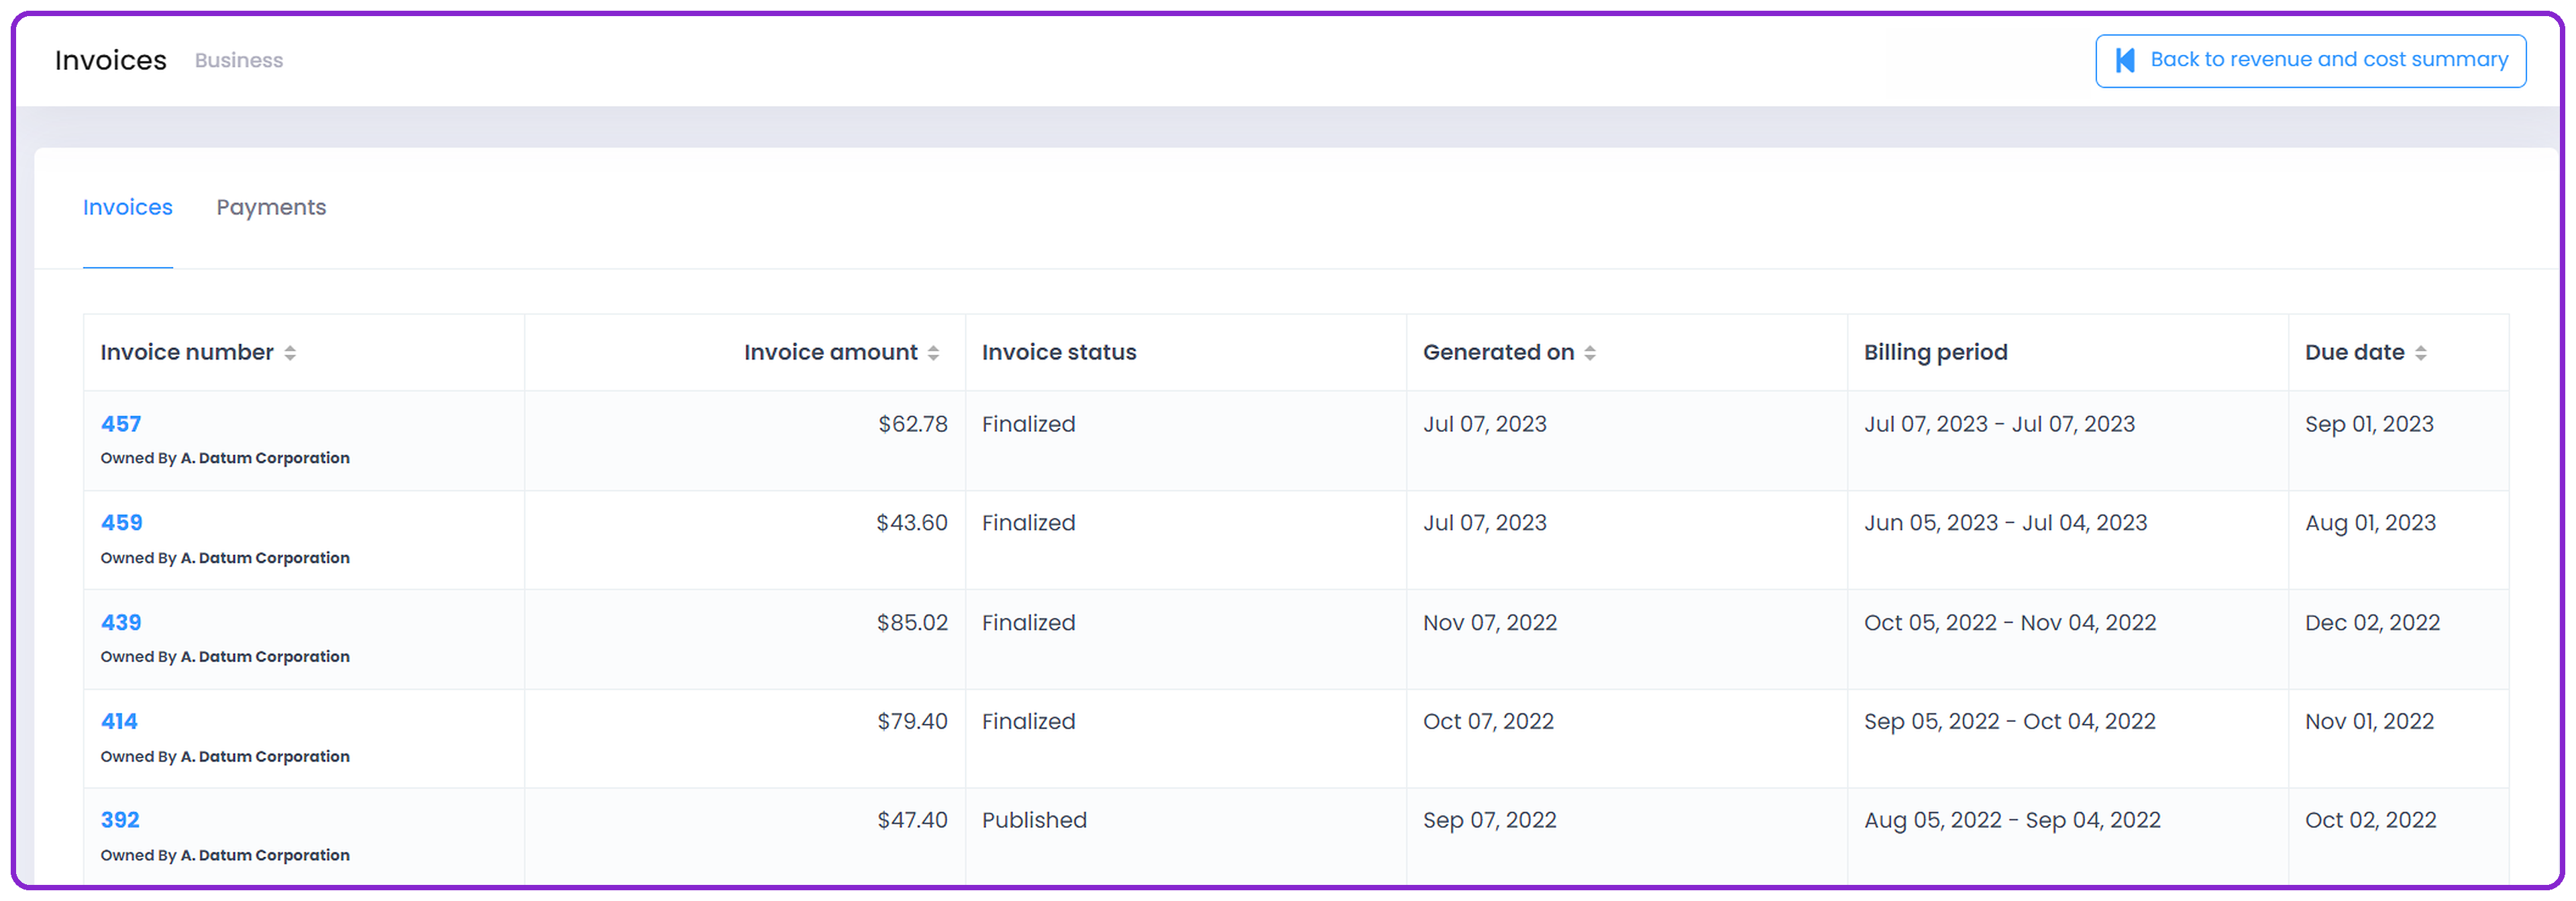The width and height of the screenshot is (2576, 901).
Task: Switch to the Payments tab
Action: coord(271,207)
